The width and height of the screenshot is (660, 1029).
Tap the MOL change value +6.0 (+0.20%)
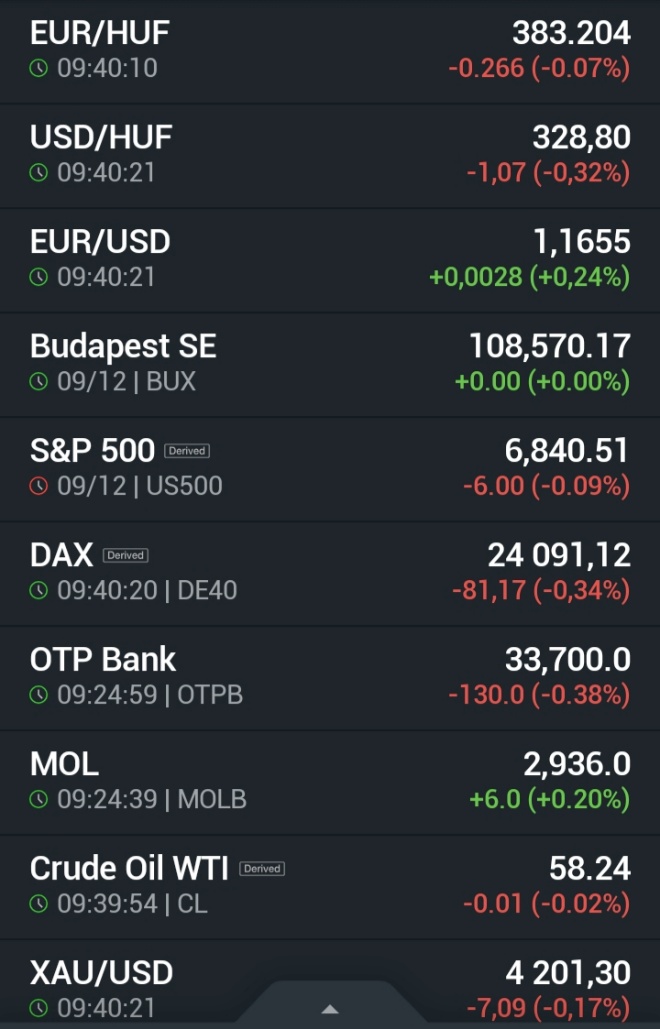pyautogui.click(x=549, y=799)
